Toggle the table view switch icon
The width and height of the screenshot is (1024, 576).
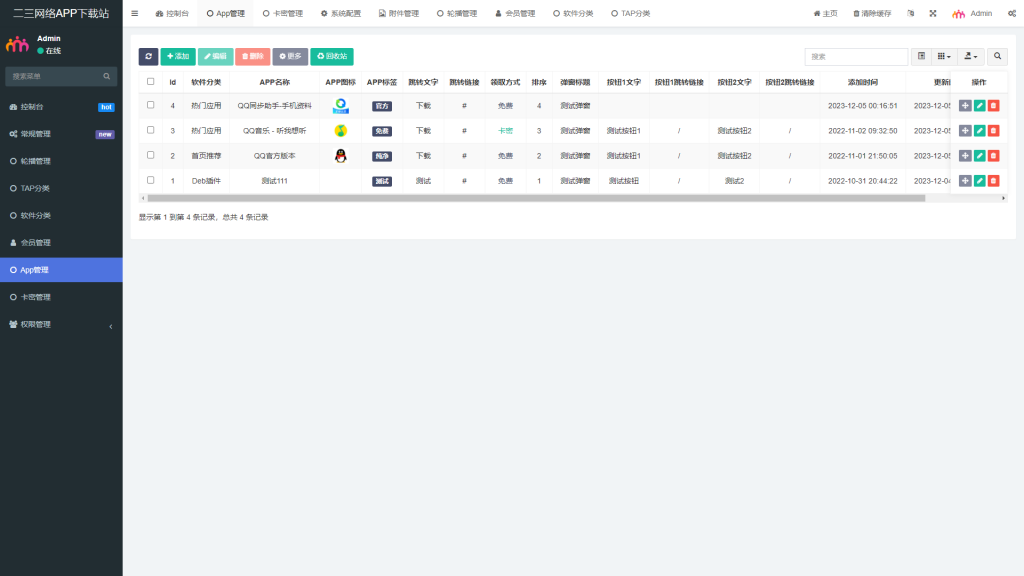(921, 57)
